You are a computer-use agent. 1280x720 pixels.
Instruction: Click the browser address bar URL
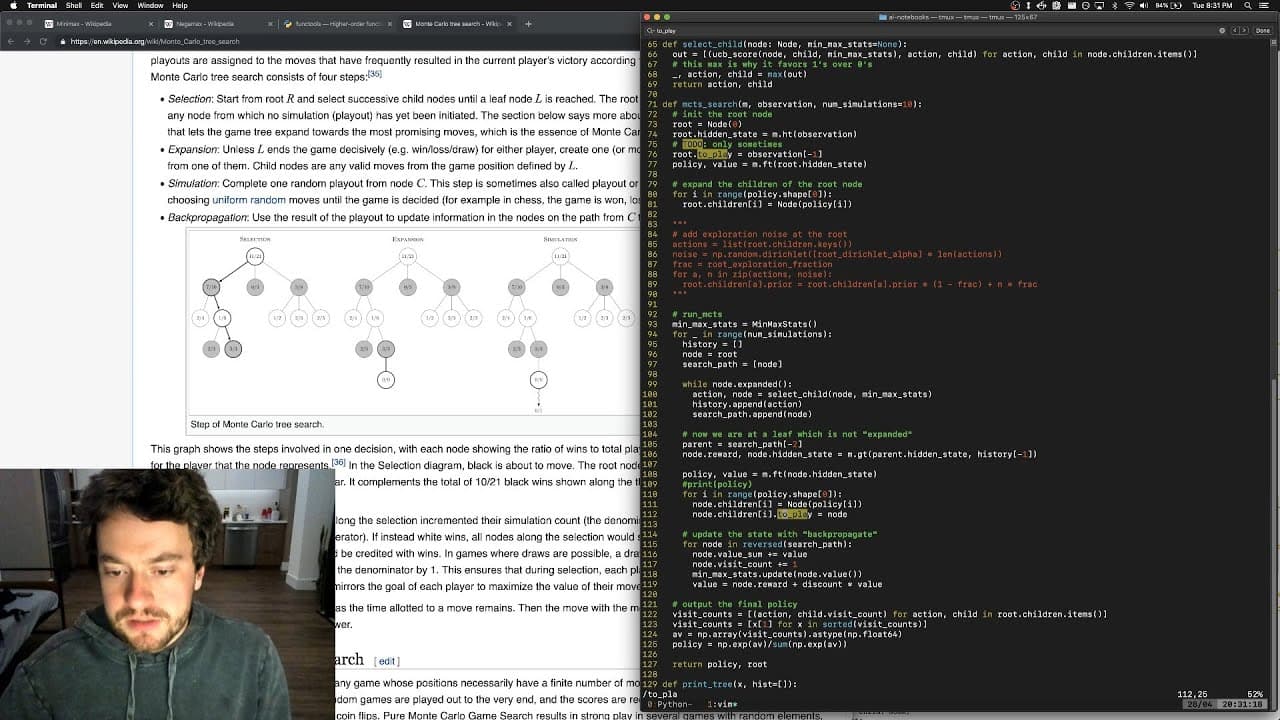[155, 42]
